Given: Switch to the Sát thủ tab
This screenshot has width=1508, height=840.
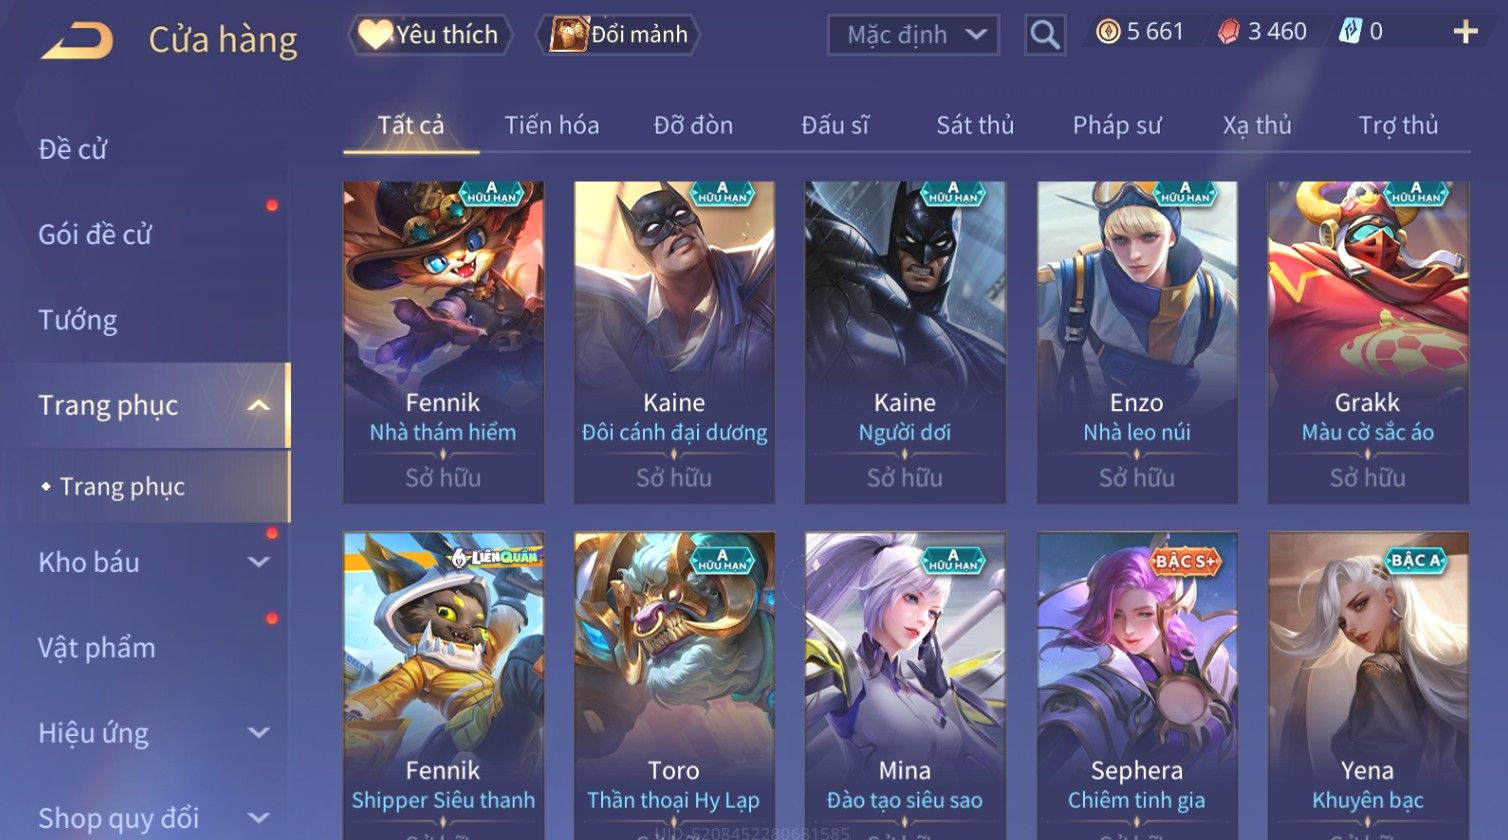Looking at the screenshot, I should 975,125.
